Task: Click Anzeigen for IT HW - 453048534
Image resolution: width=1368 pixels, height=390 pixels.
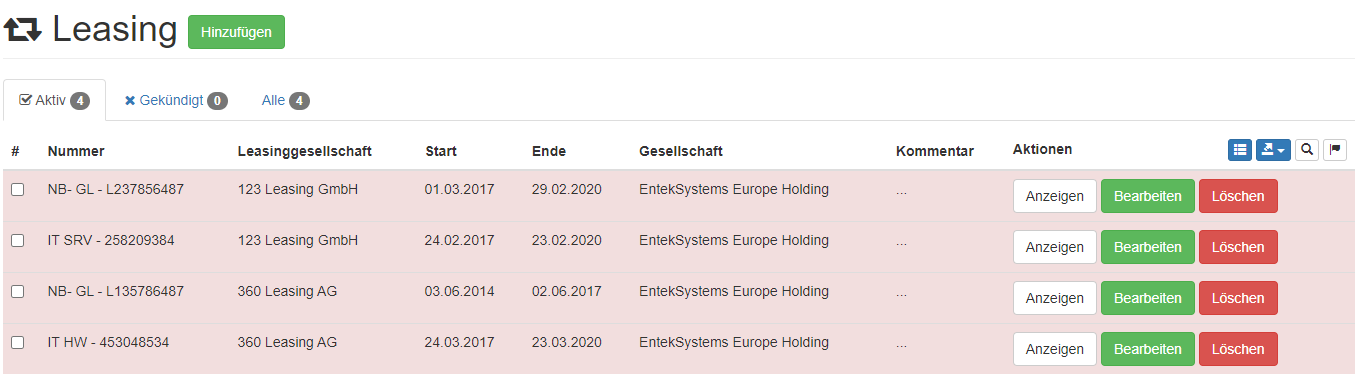Action: click(1055, 349)
